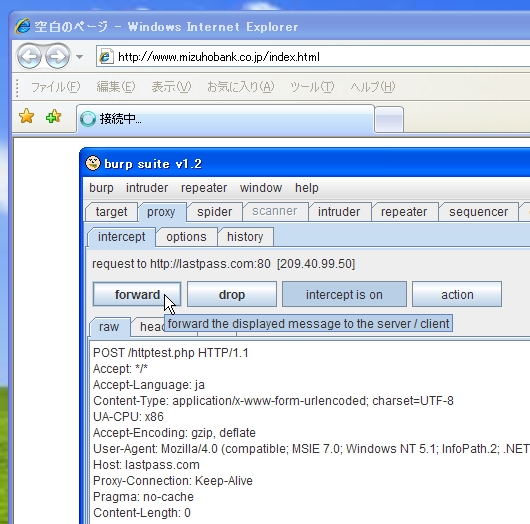Switch to the sequencer tab
Screen dimensions: 530x524
click(478, 212)
